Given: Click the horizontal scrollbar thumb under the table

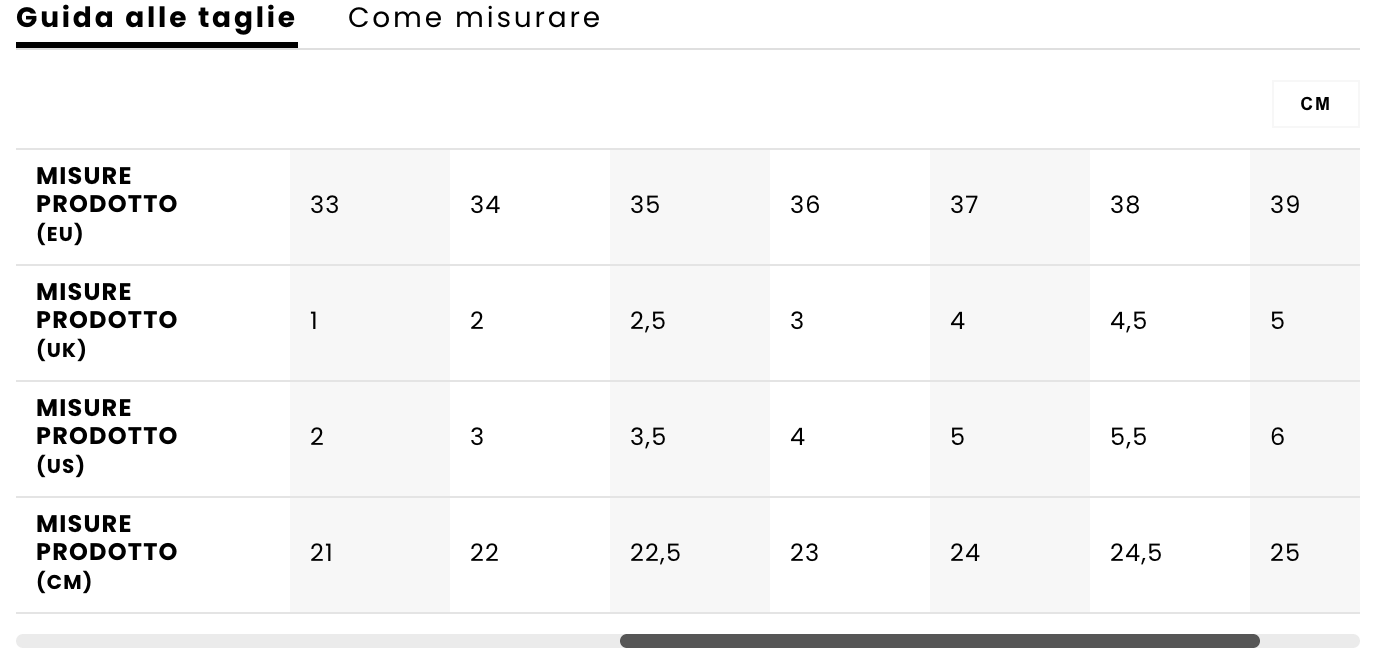Looking at the screenshot, I should click(939, 641).
